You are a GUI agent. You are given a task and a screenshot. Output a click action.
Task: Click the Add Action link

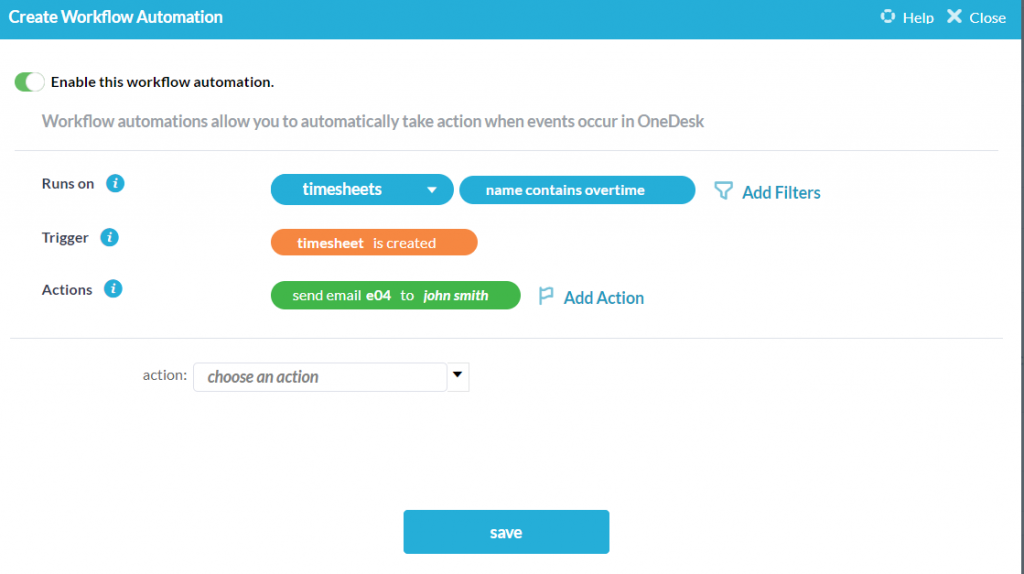tap(603, 298)
